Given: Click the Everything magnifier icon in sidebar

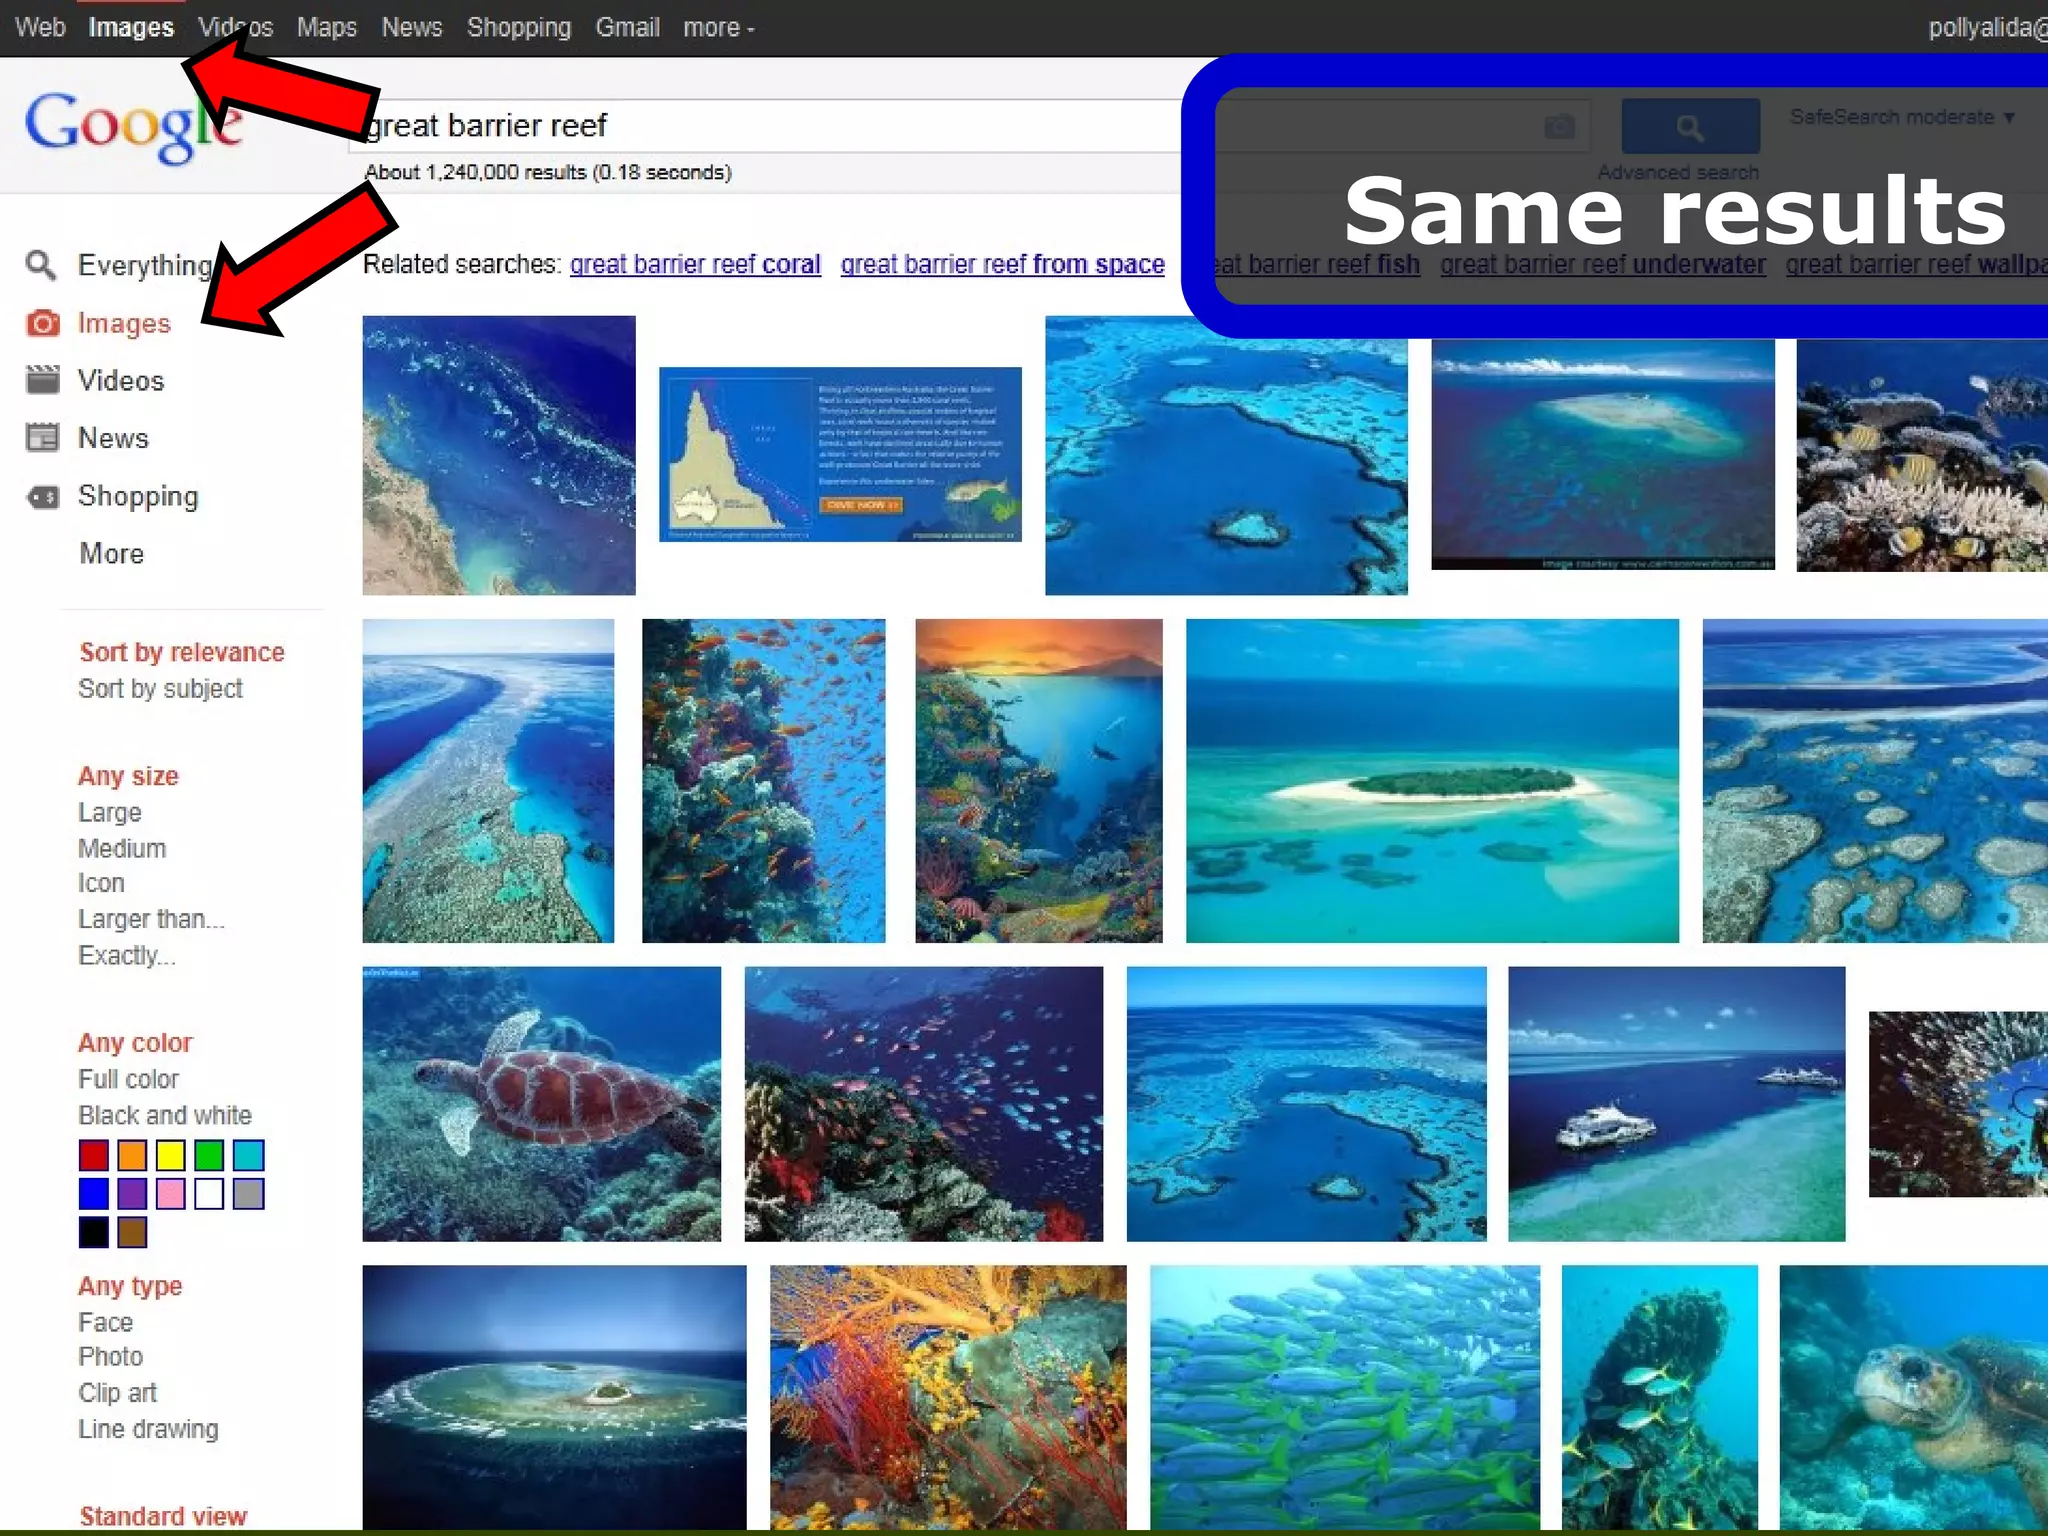Looking at the screenshot, I should pos(41,265).
